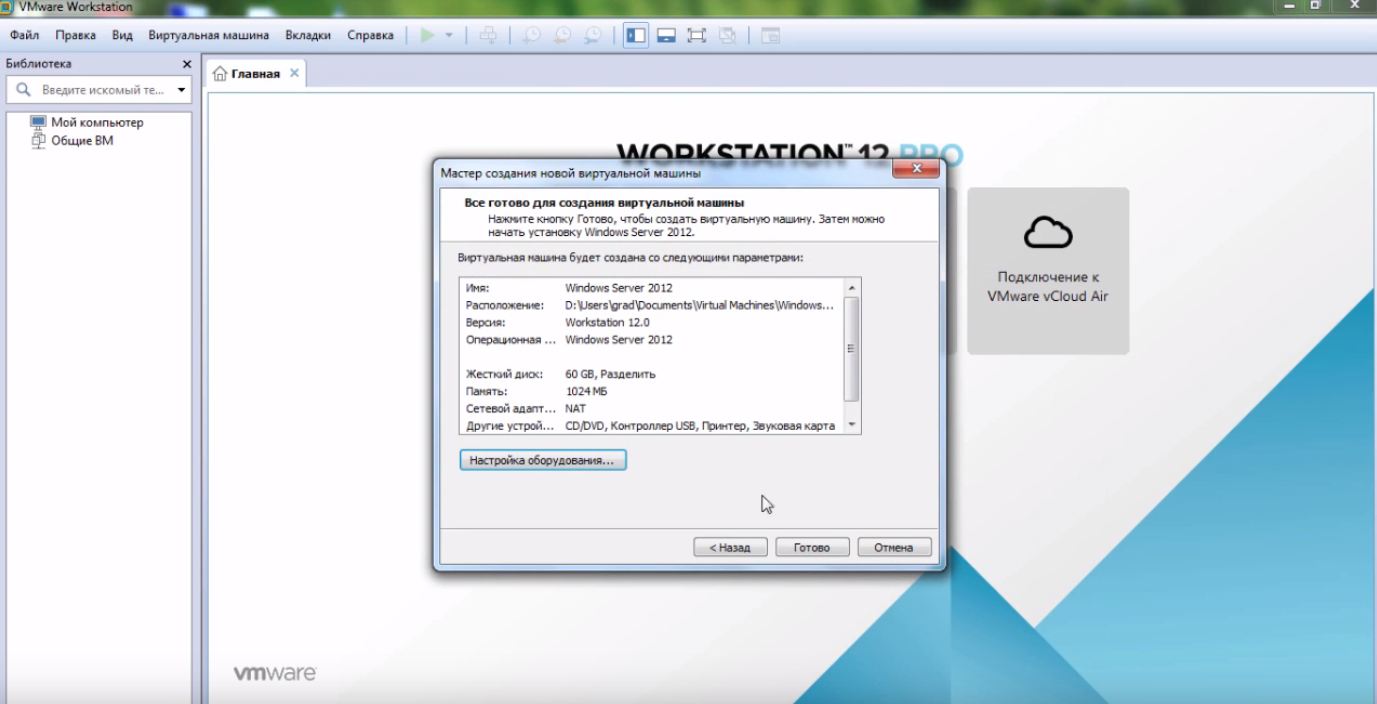Click the green Power On play icon

click(428, 35)
